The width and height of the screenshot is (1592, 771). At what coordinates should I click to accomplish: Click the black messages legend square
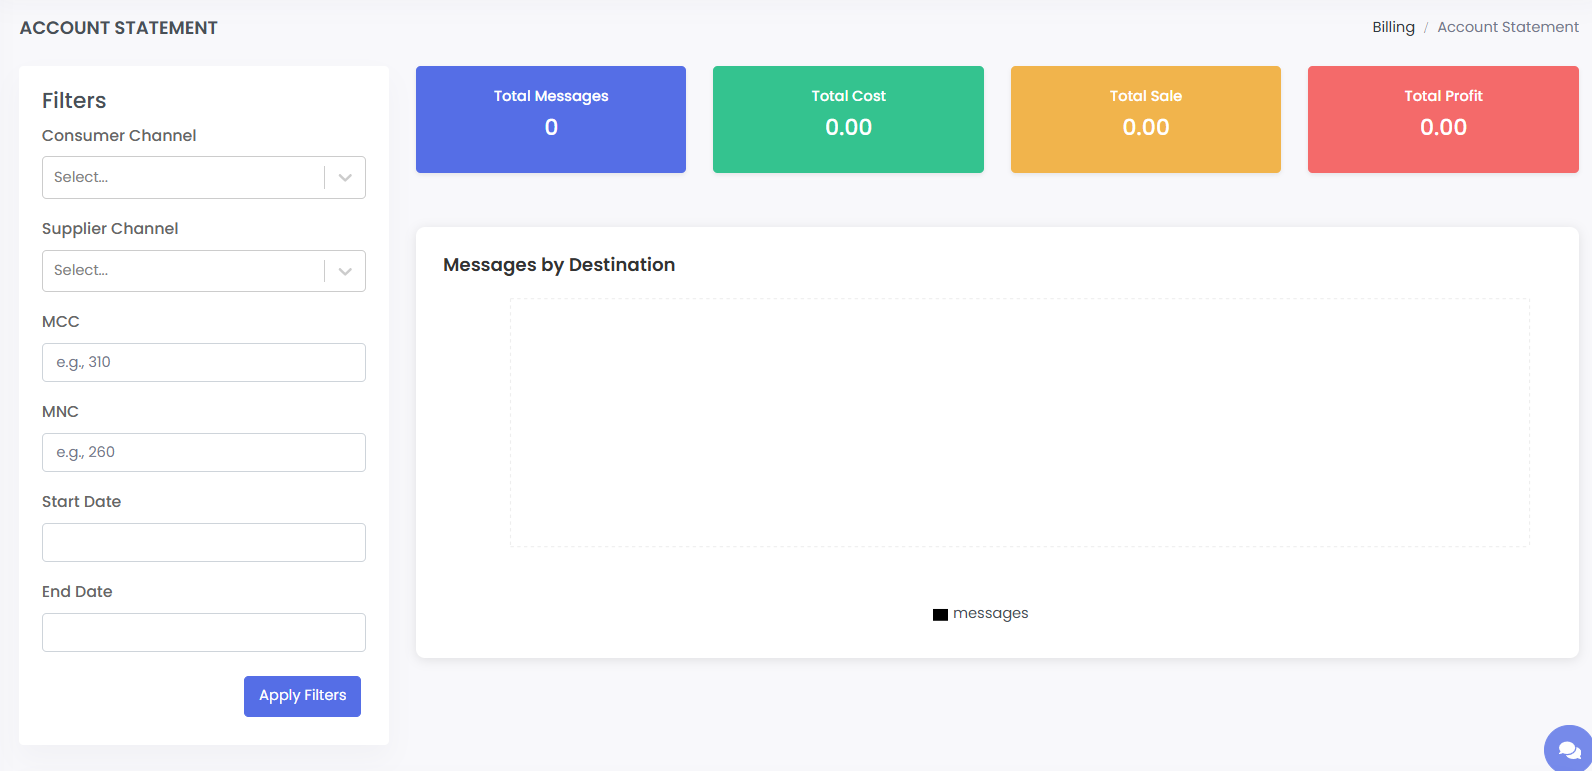point(940,615)
